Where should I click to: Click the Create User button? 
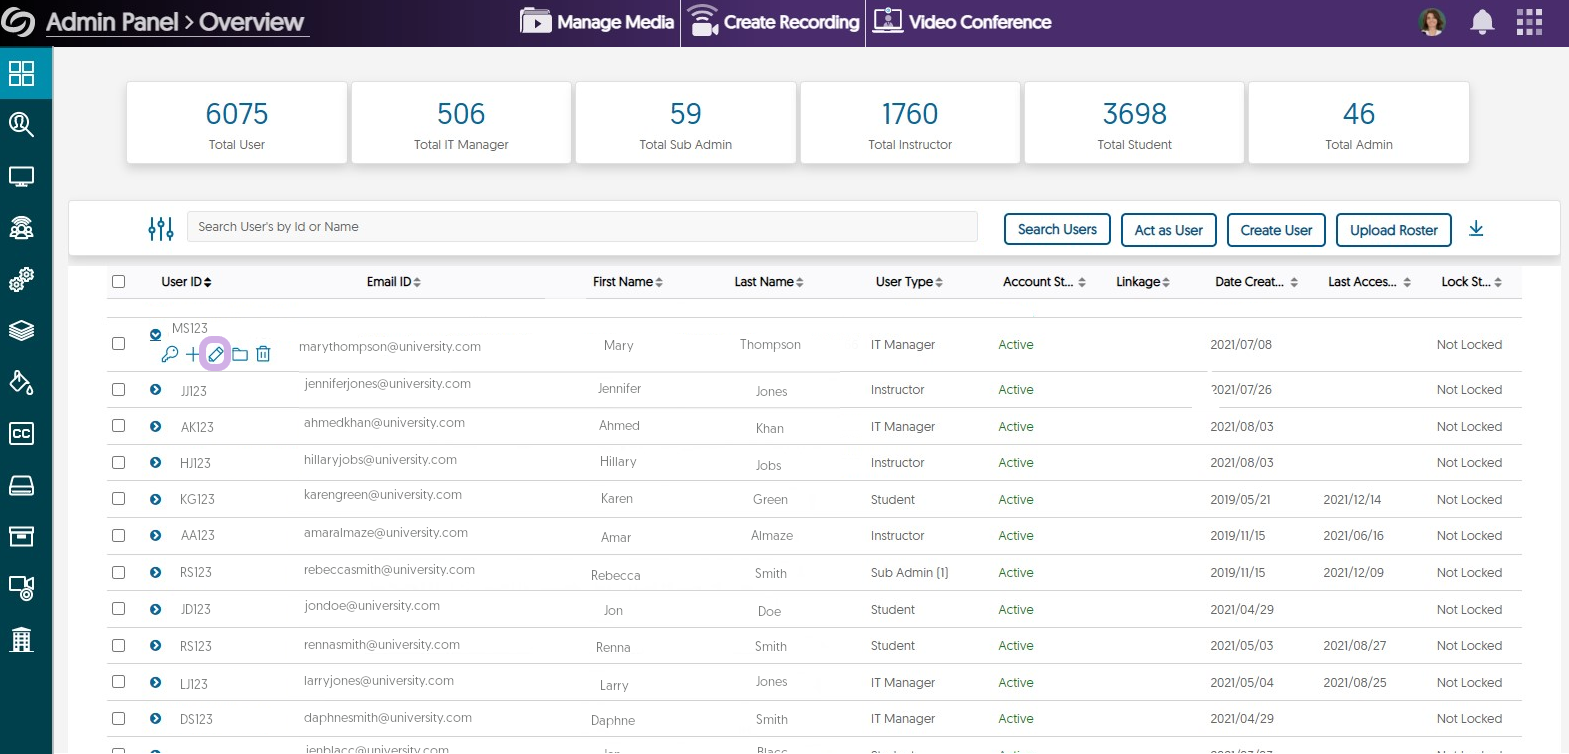1276,230
